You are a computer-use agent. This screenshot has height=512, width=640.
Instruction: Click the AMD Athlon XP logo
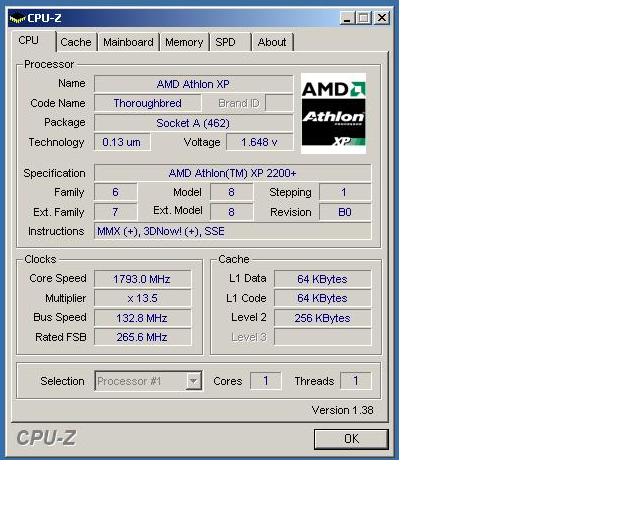coord(333,113)
